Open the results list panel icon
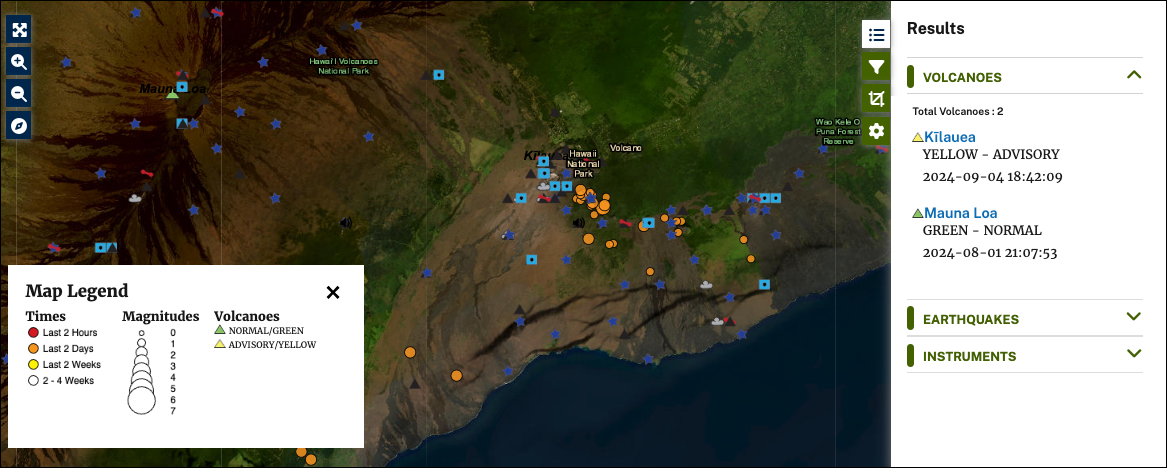 pos(876,35)
